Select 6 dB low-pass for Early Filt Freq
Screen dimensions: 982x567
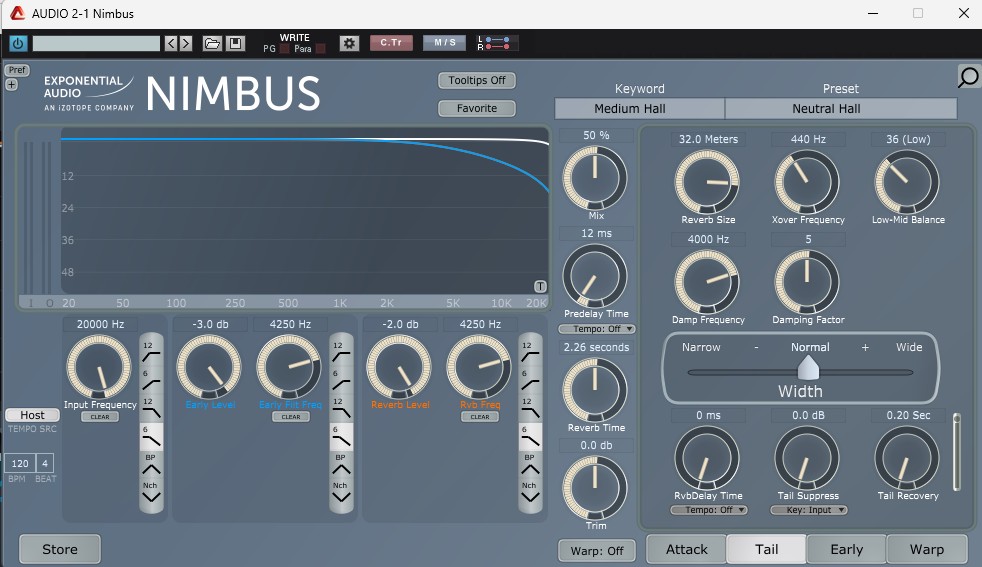click(341, 436)
